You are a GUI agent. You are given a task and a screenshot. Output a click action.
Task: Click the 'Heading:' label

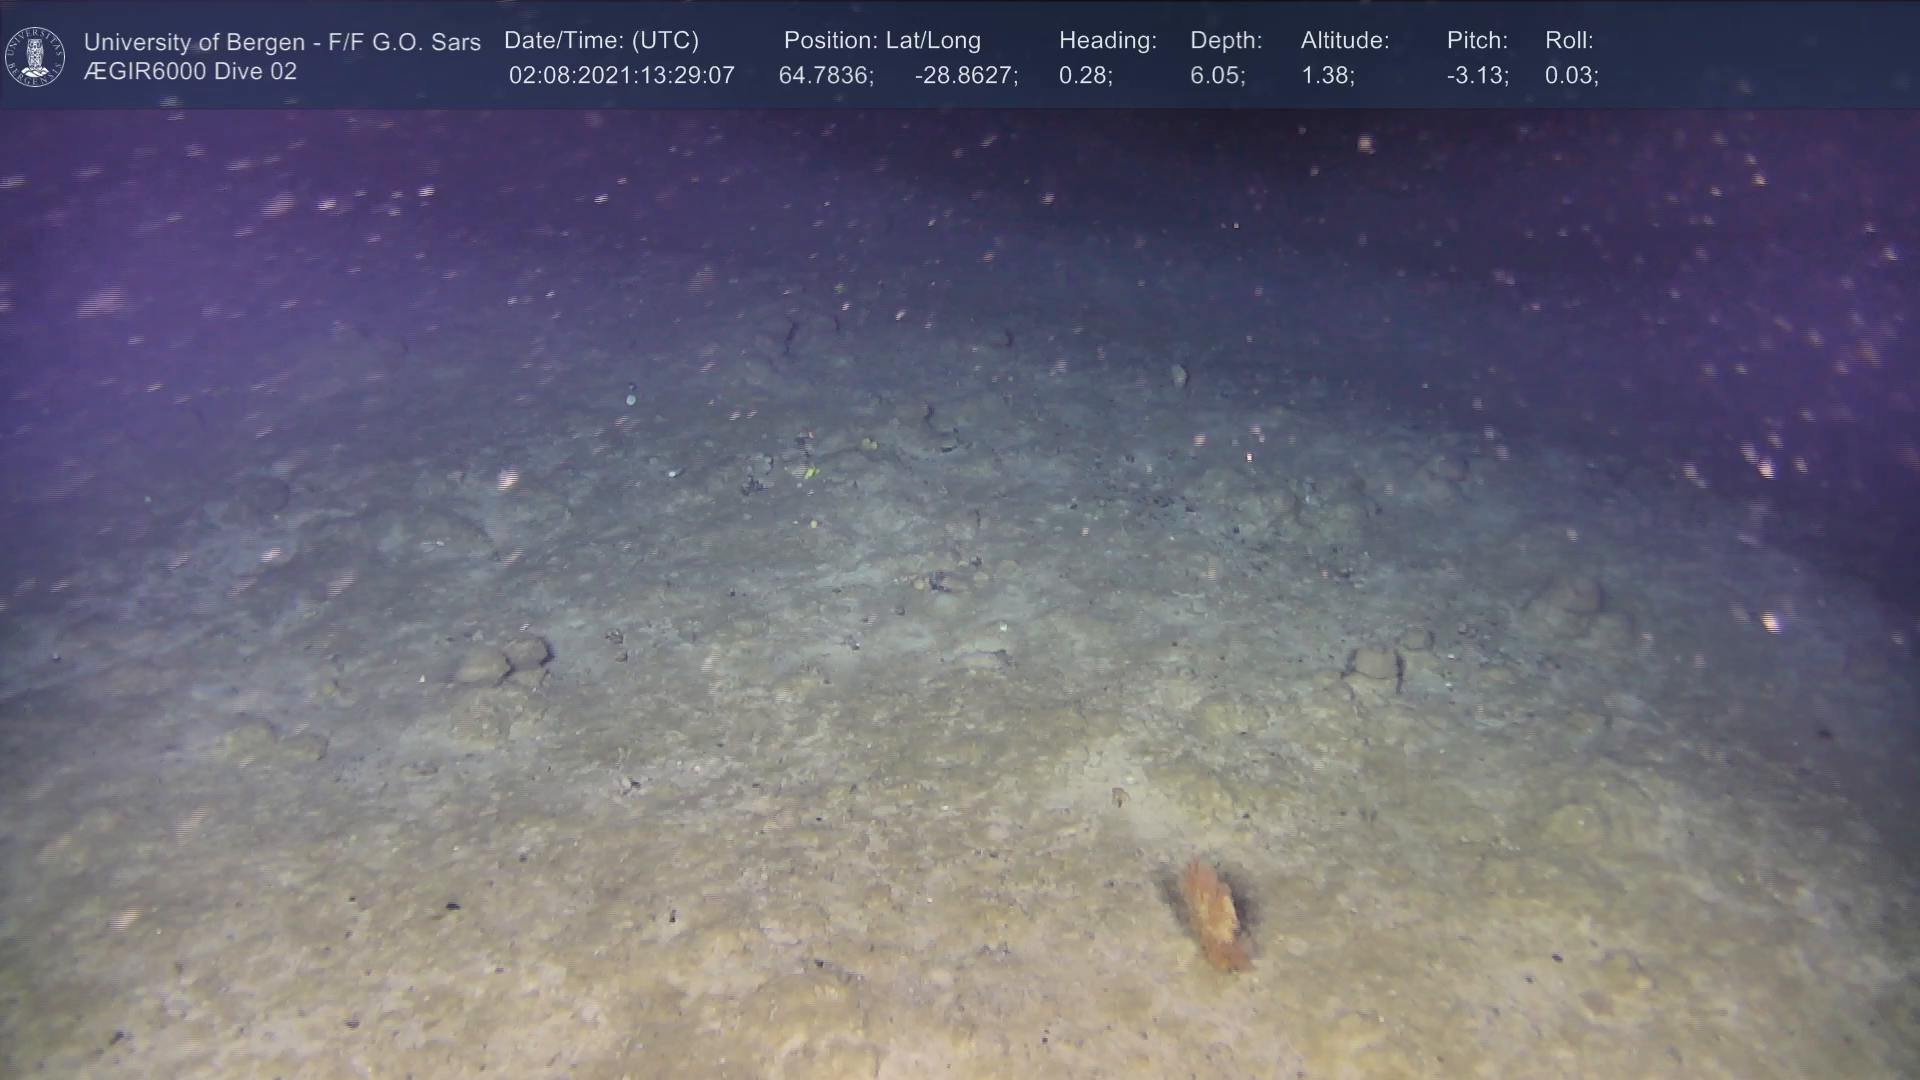point(1107,41)
